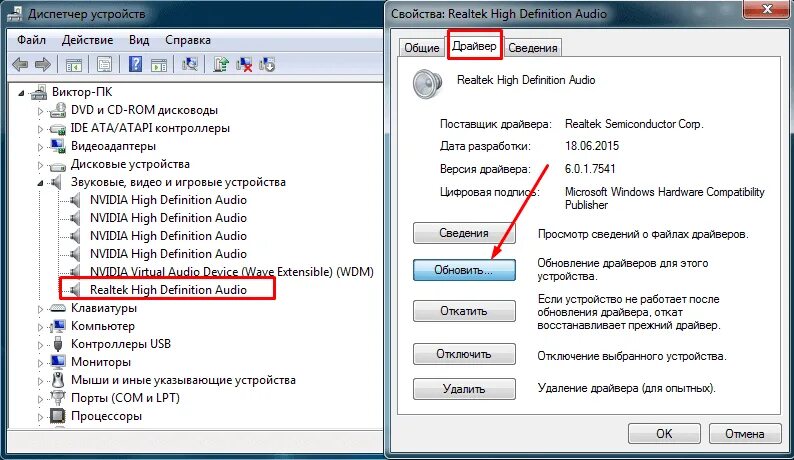794x460 pixels.
Task: Select the DVD и CD-ROM дисководы icon
Action: pyautogui.click(x=58, y=110)
